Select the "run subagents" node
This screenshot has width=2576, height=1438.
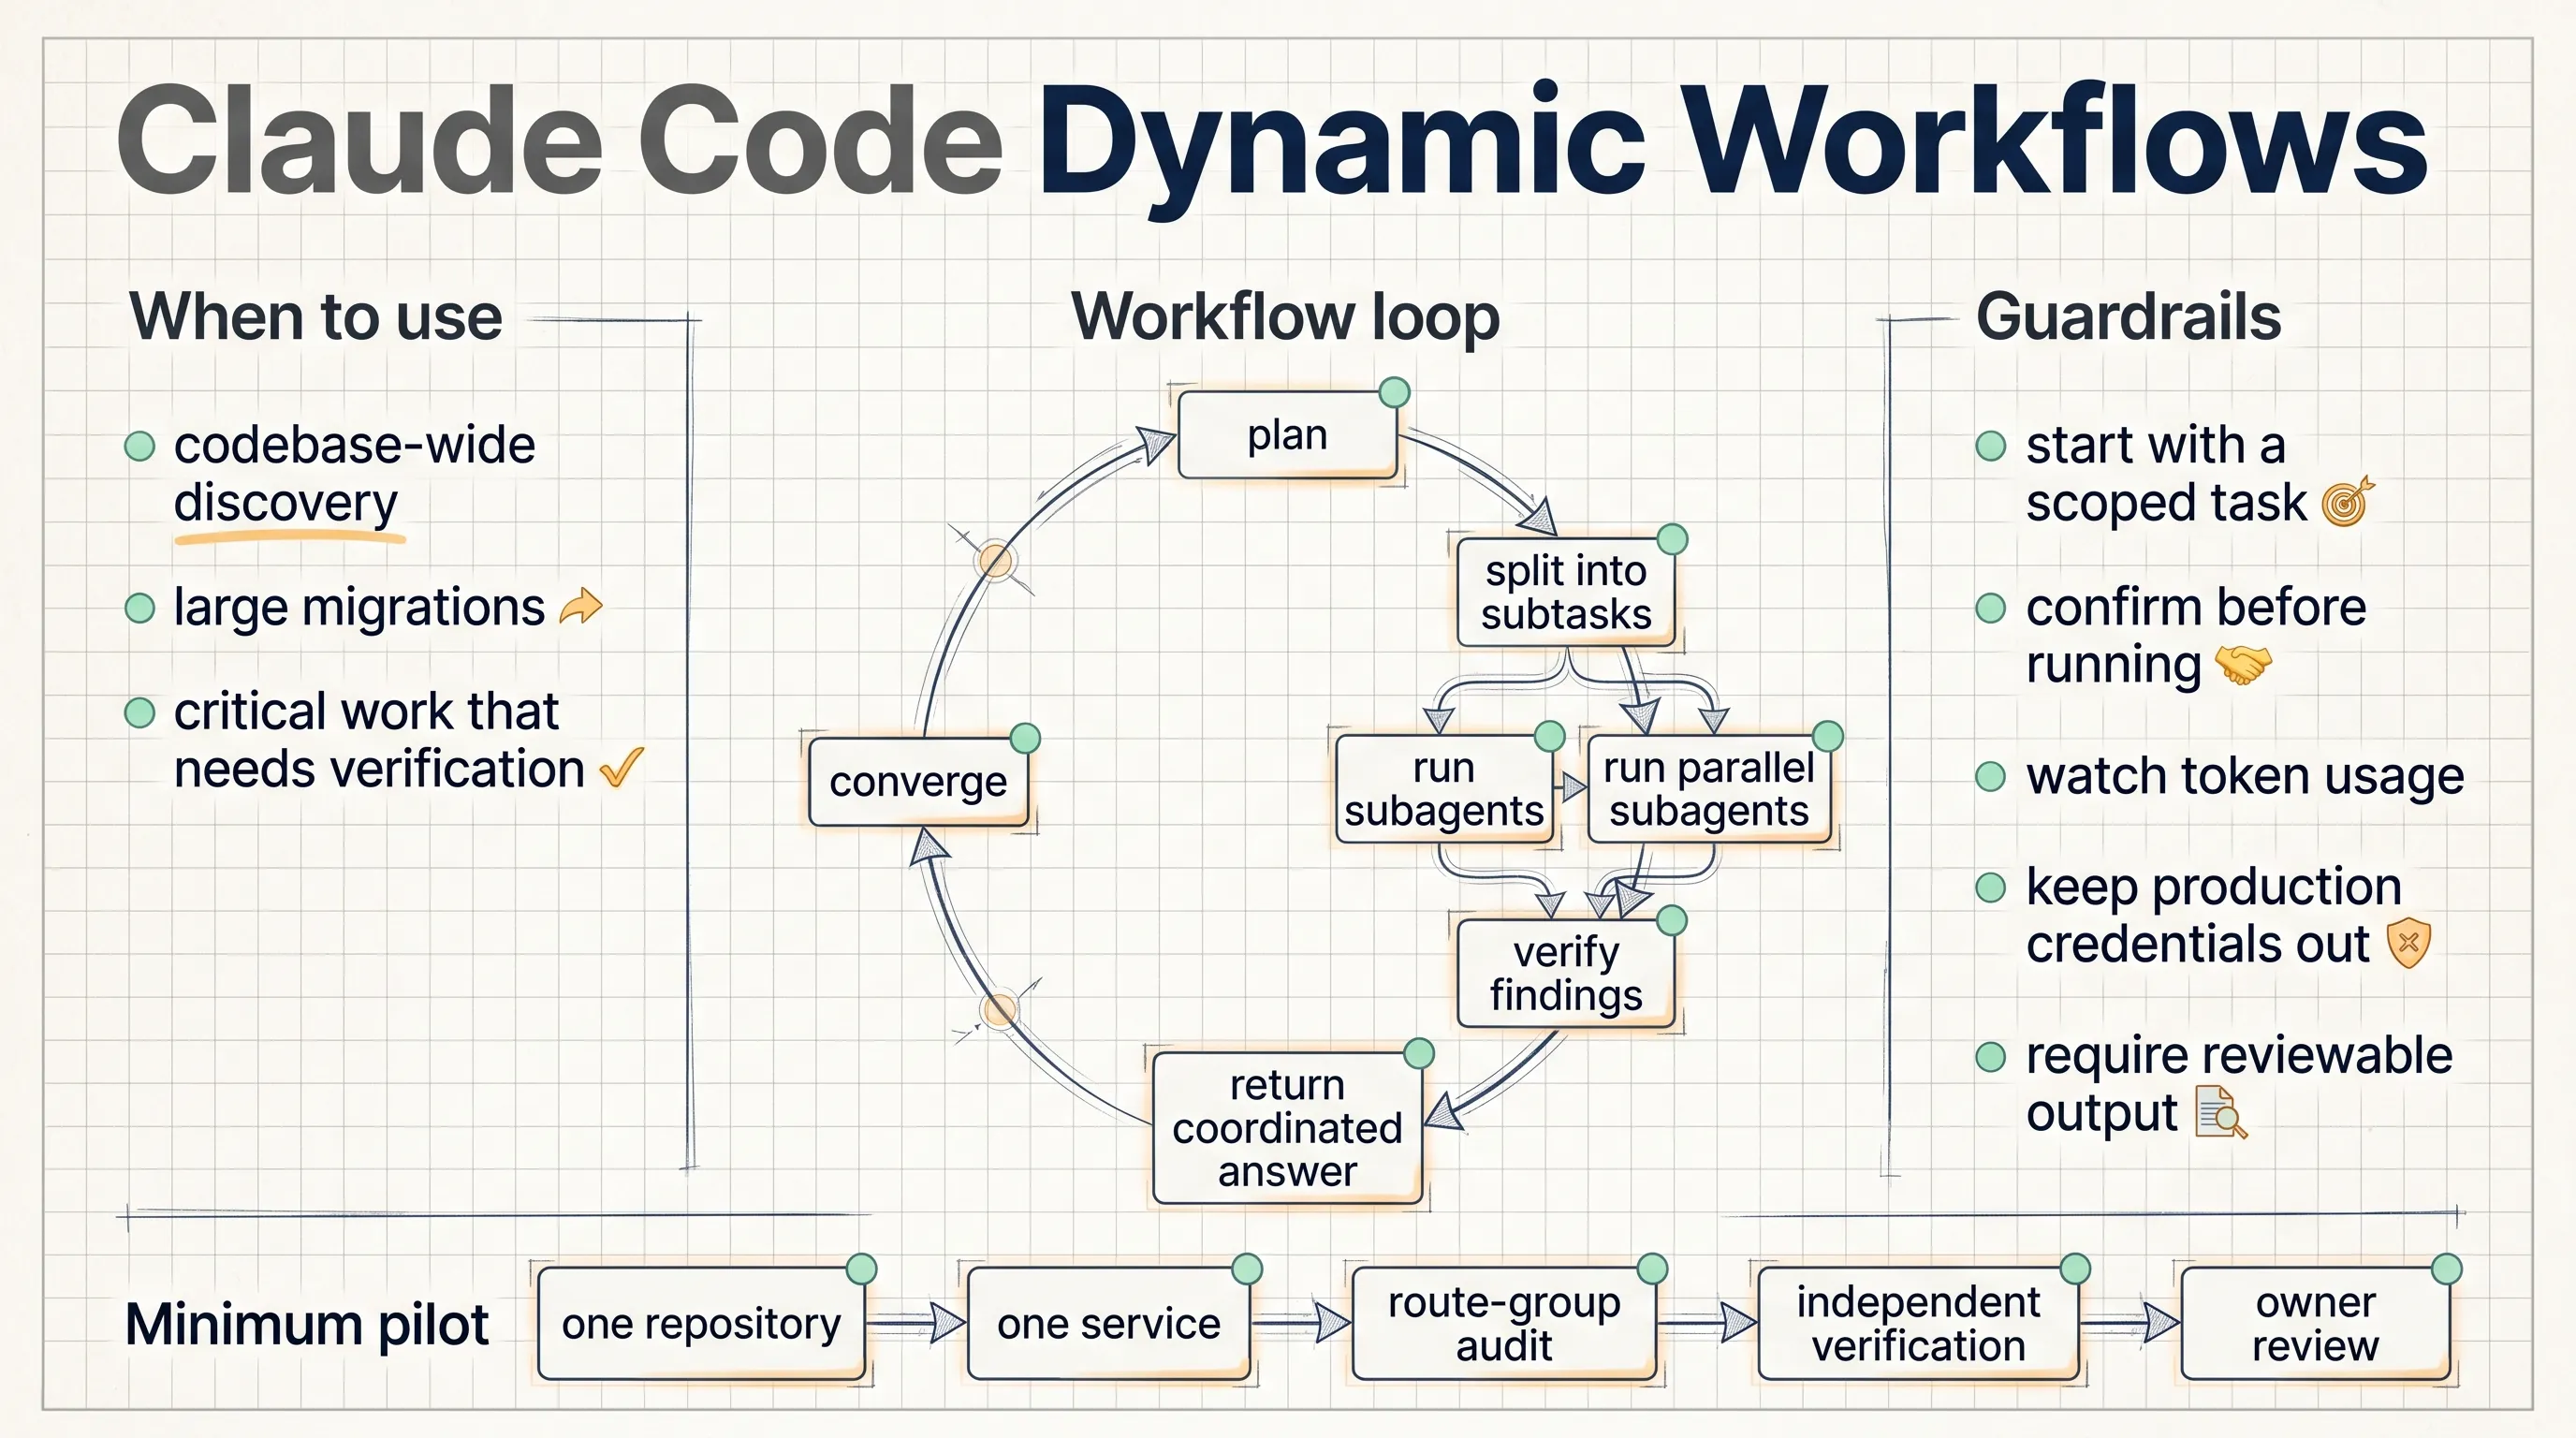point(1444,789)
